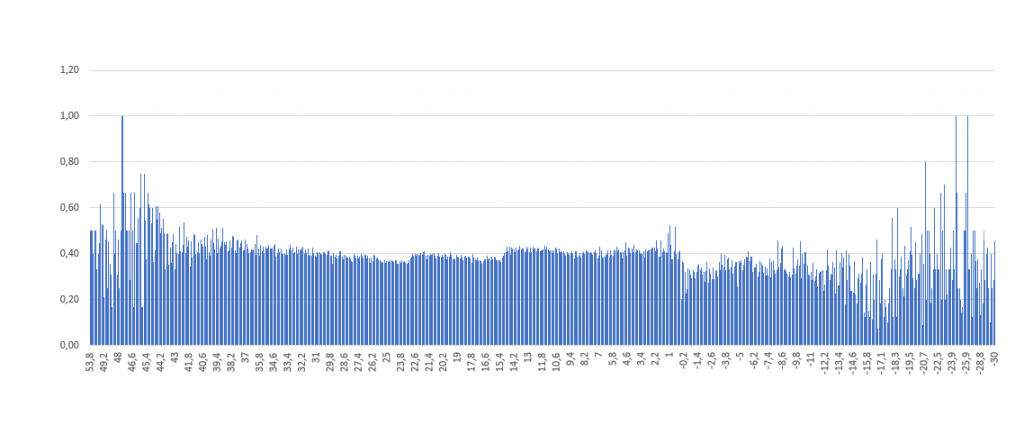Click x-axis label 45,4

(147, 362)
